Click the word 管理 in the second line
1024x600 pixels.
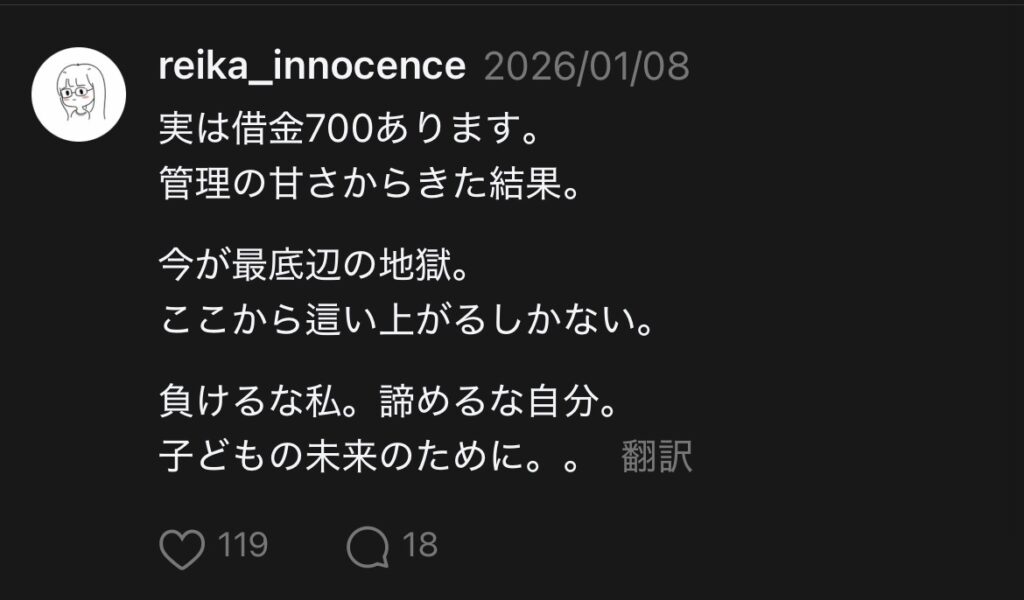[190, 186]
